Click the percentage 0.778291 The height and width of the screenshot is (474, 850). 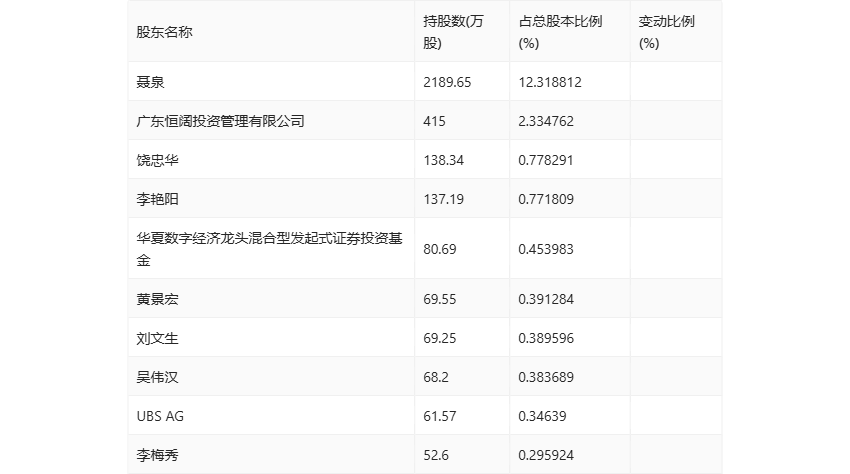(x=546, y=160)
